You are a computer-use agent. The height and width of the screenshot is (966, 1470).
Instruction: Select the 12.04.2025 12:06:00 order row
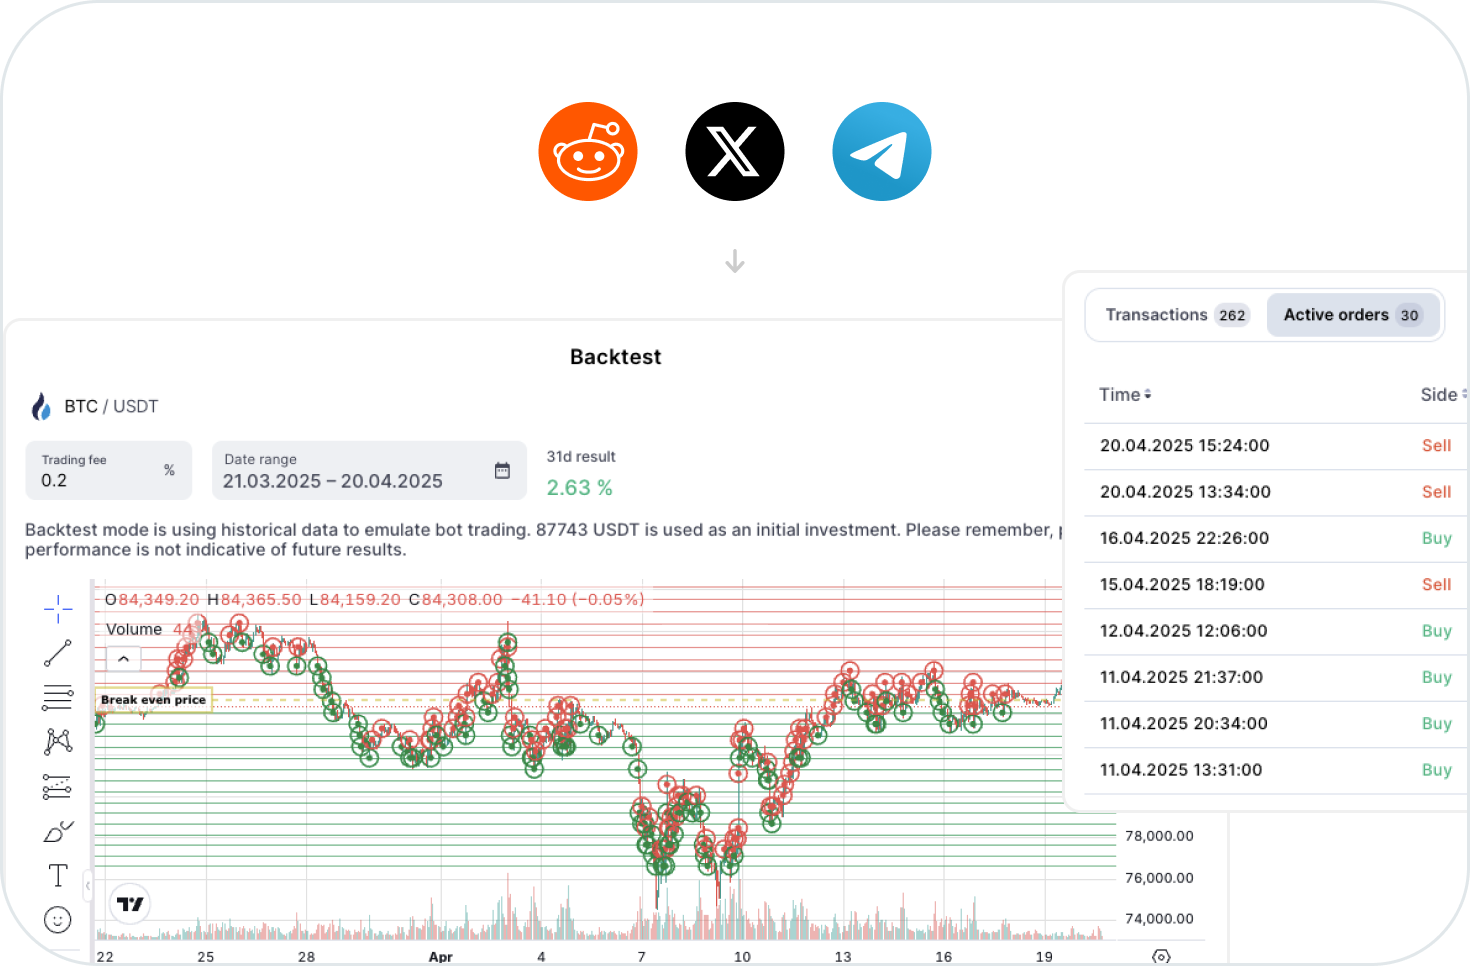[1276, 631]
